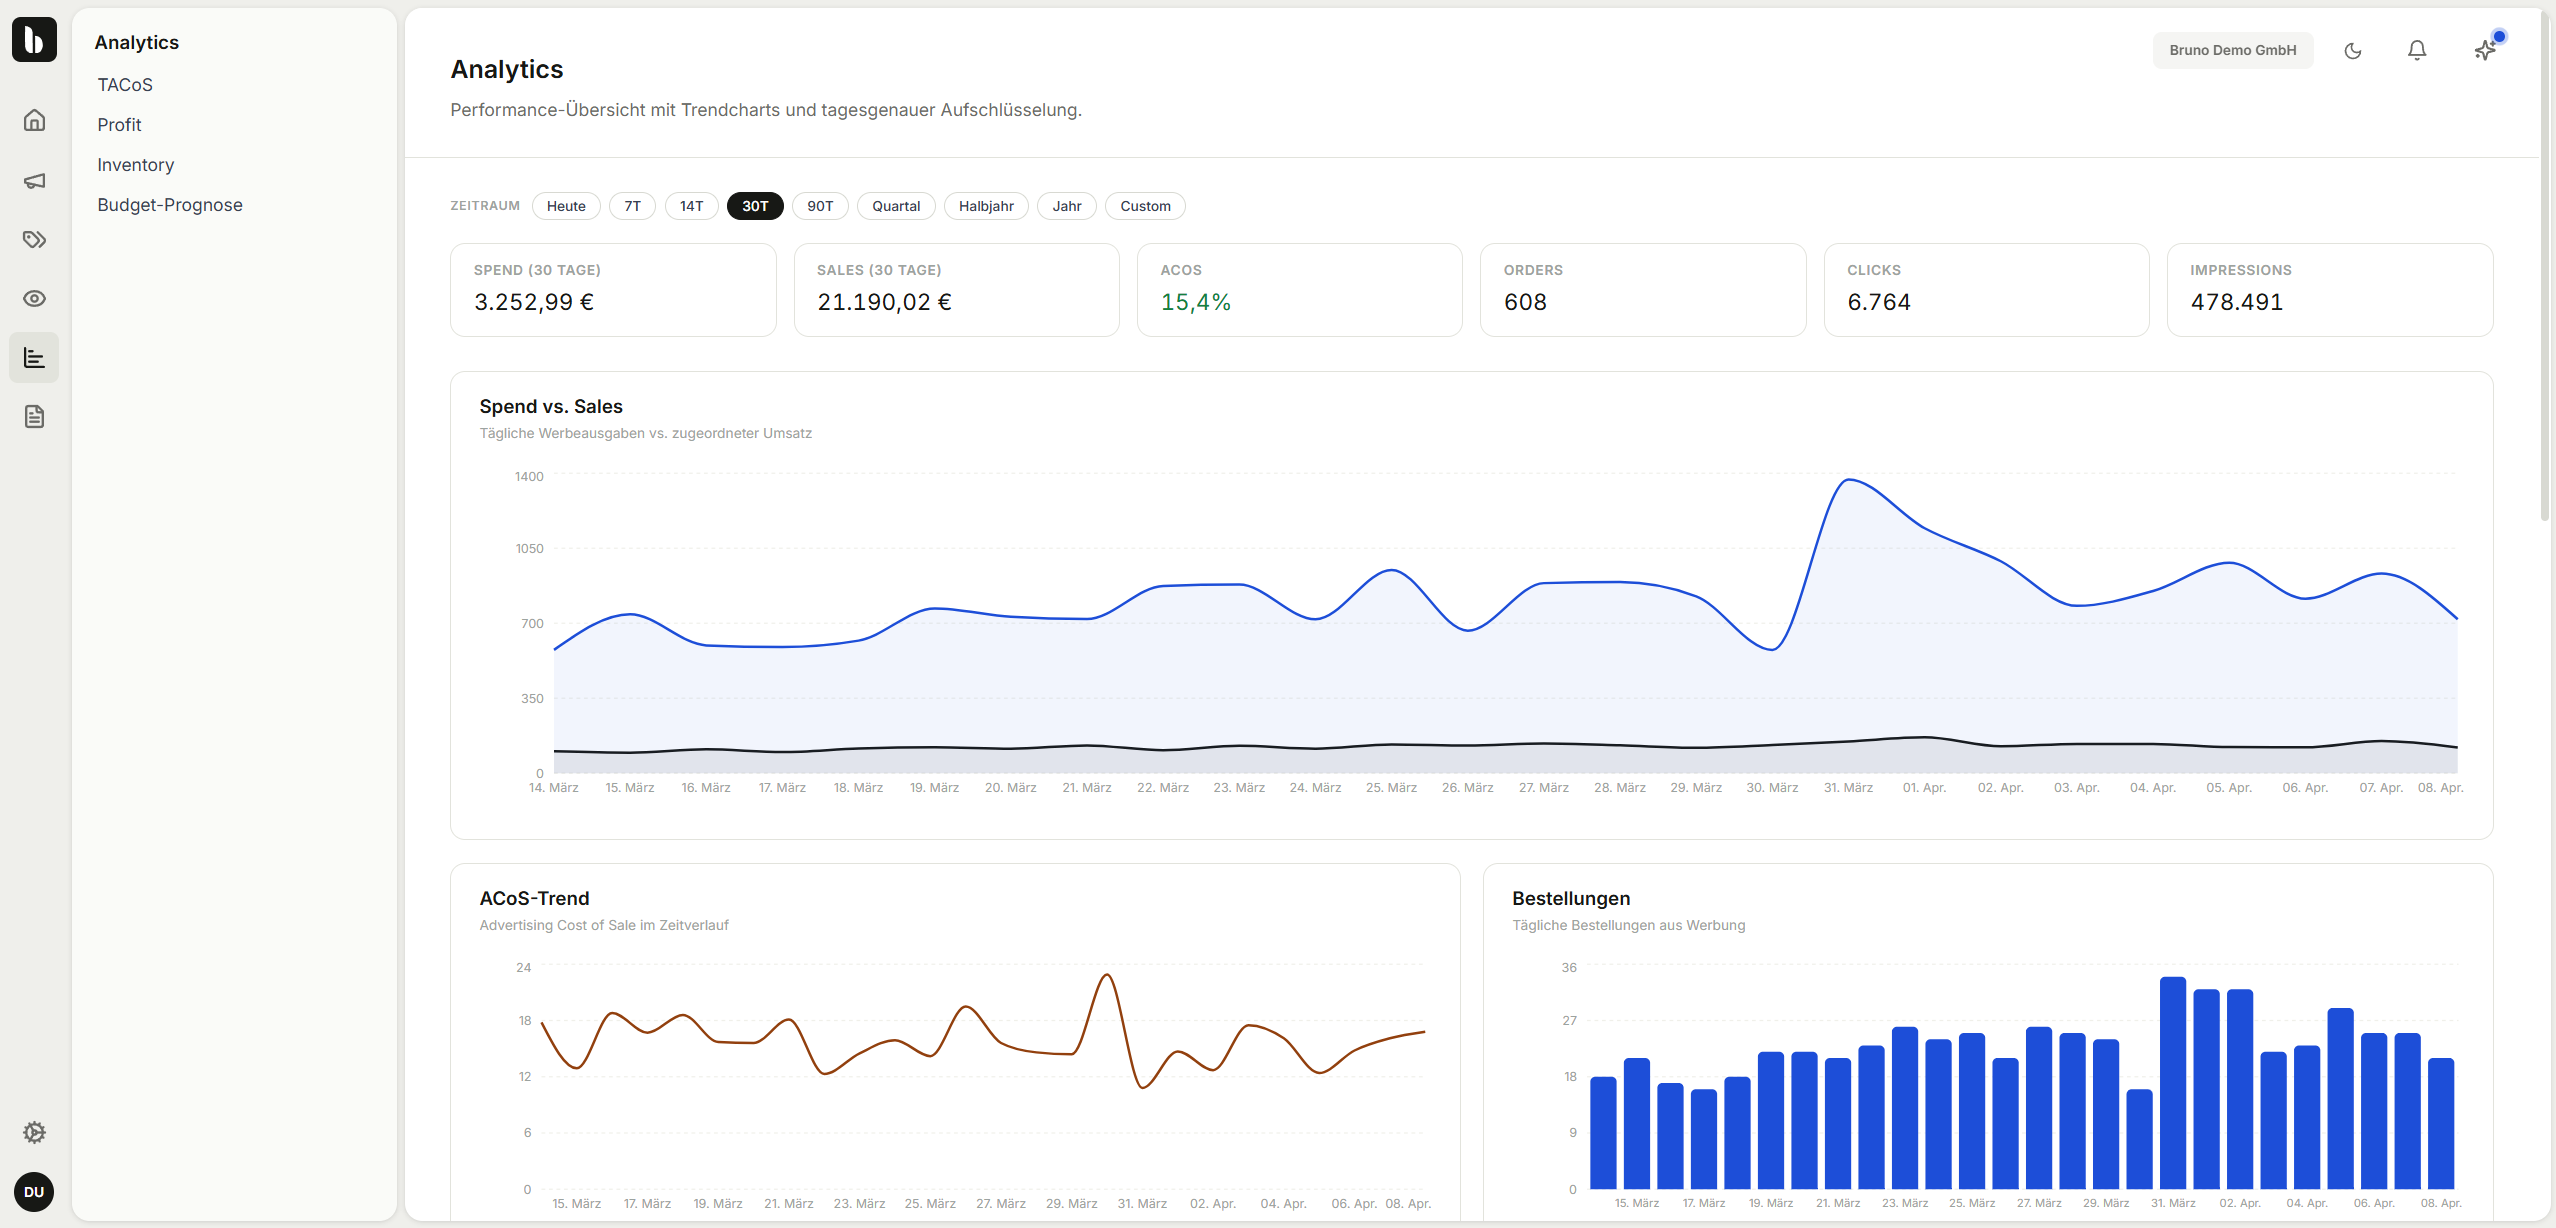Select the megaphone campaigns icon
This screenshot has height=1228, width=2556.
click(34, 181)
